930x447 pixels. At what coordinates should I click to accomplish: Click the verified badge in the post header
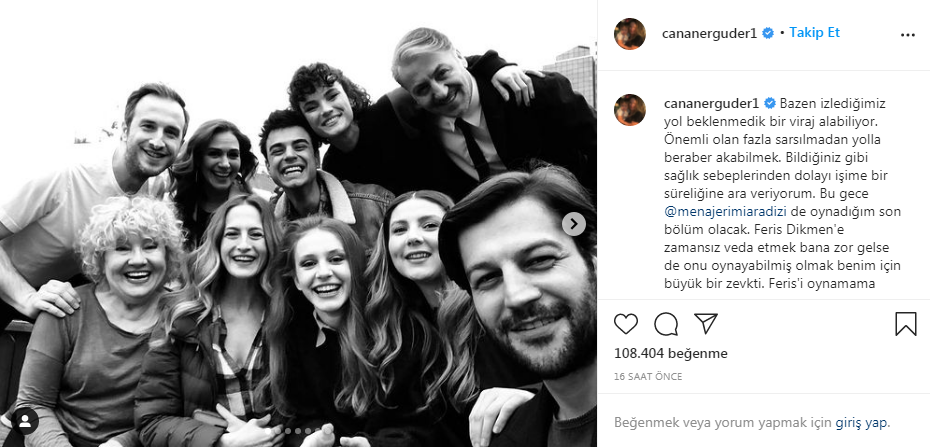pyautogui.click(x=768, y=33)
